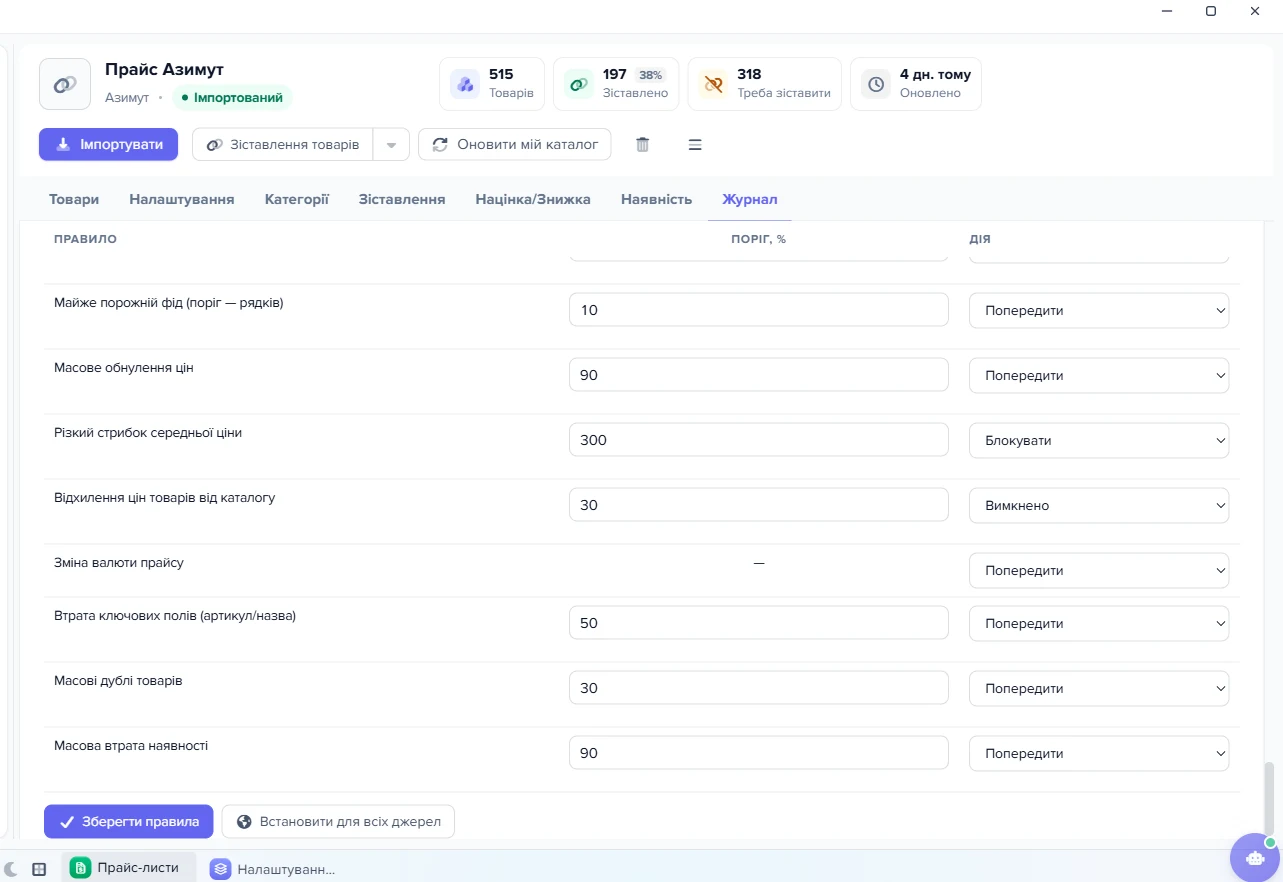1283x882 pixels.
Task: Click Встановити для всіх джерел button
Action: coord(338,822)
